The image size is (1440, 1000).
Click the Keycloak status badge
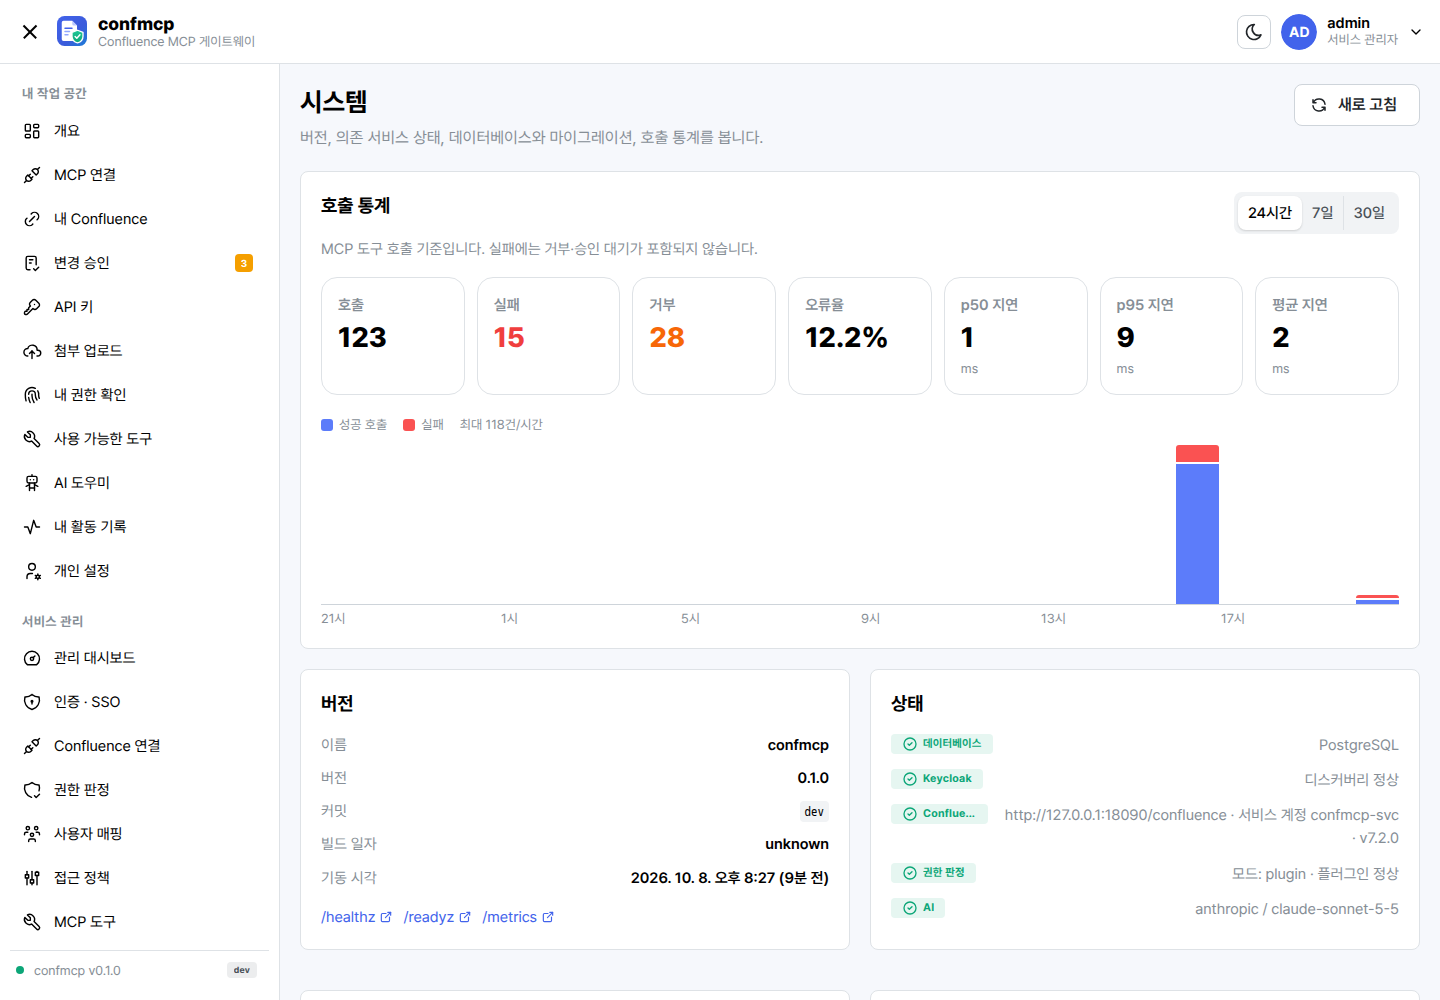pos(937,779)
